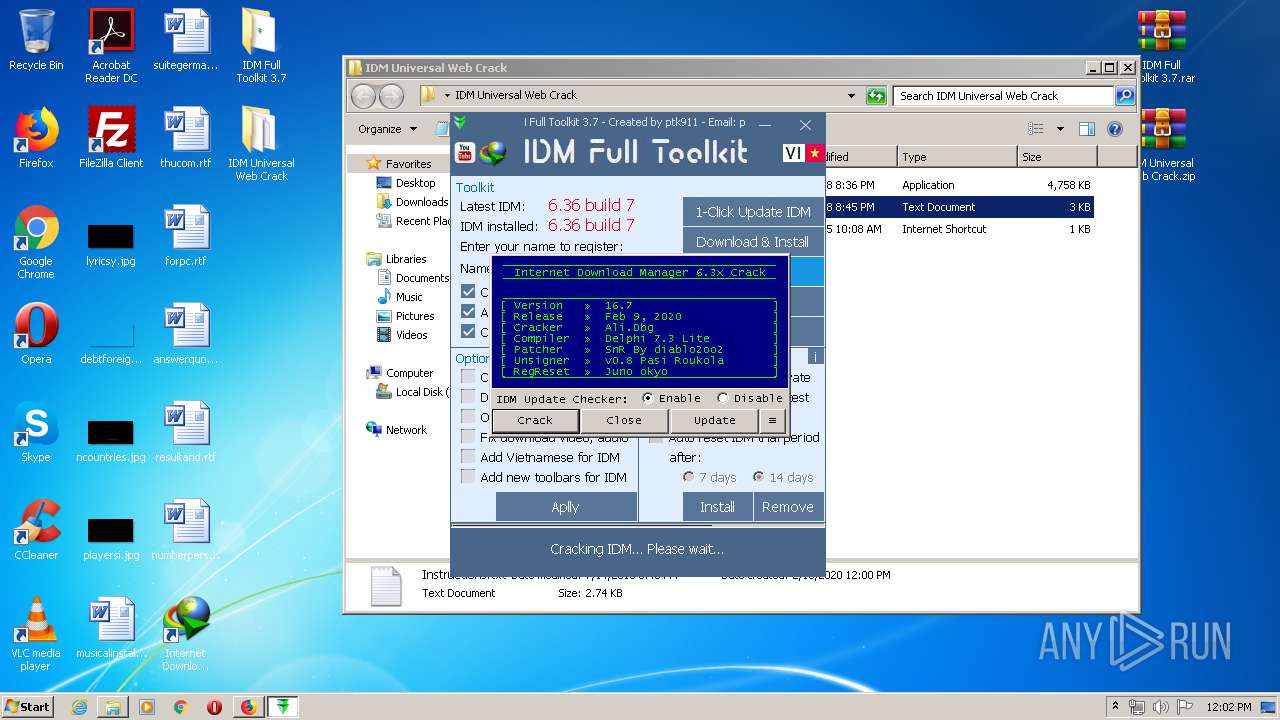Click the Update button in crack dialog
The height and width of the screenshot is (720, 1280).
(x=715, y=420)
